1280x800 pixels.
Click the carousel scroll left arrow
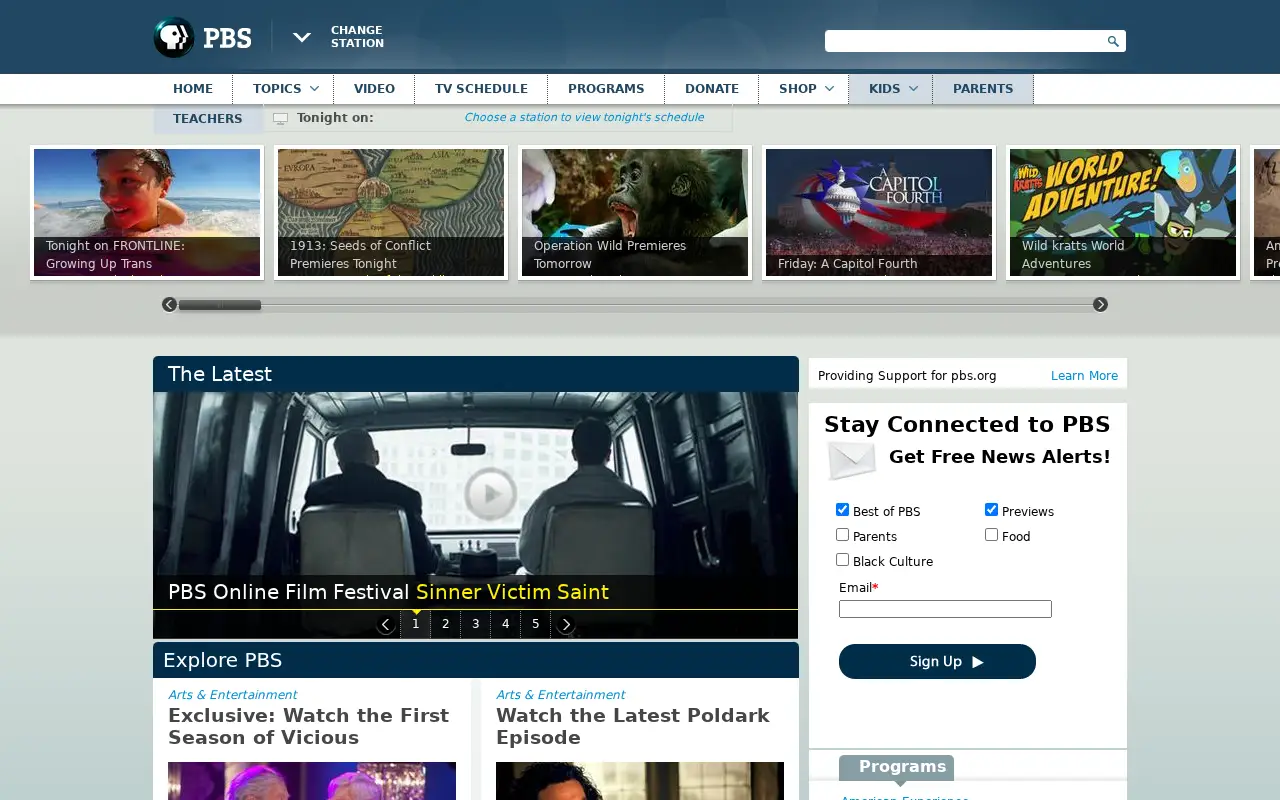pos(169,304)
